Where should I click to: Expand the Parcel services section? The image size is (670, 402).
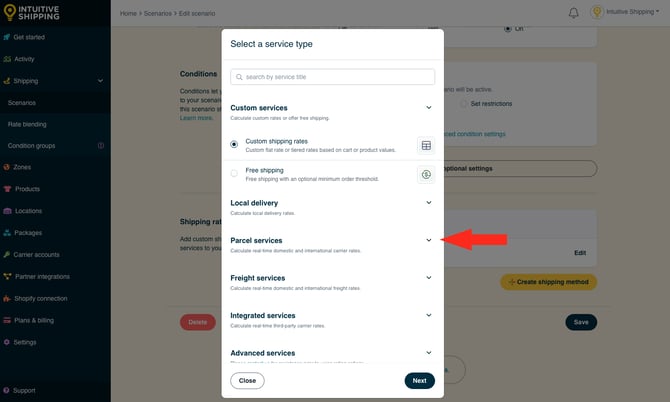tap(429, 240)
